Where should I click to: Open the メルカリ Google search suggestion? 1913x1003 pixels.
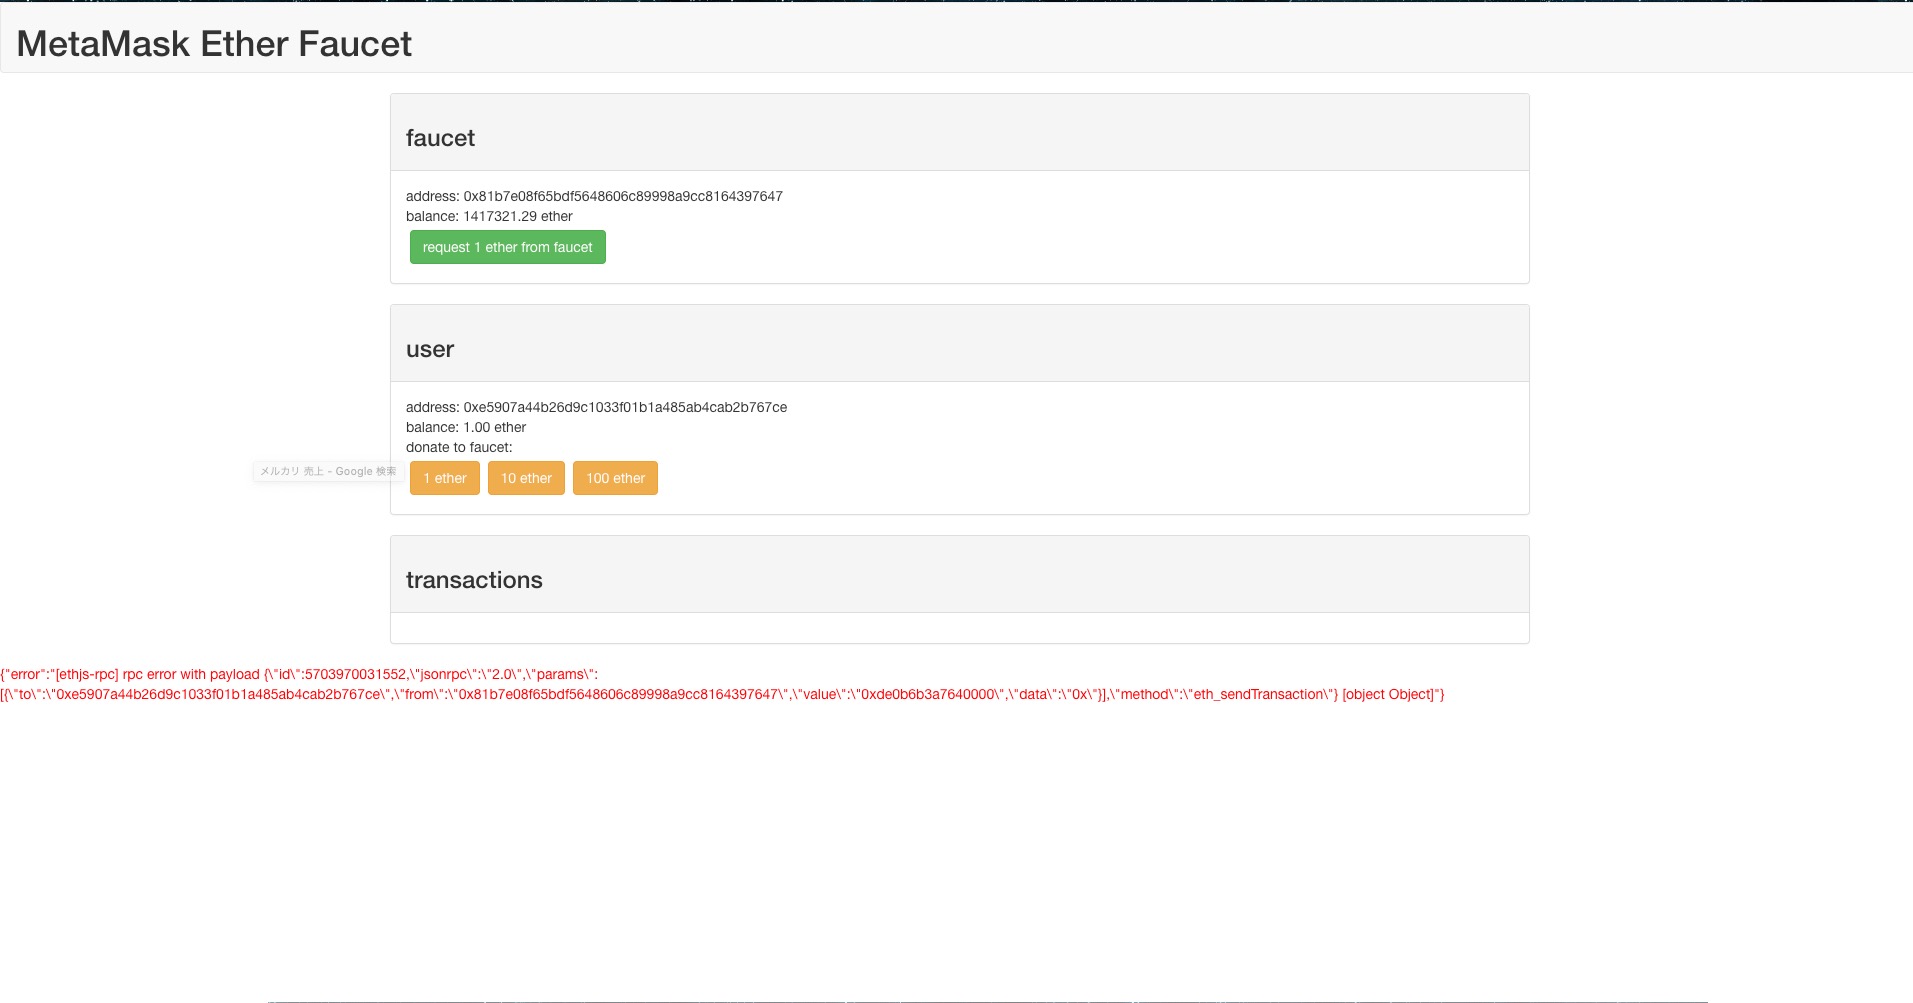click(327, 471)
